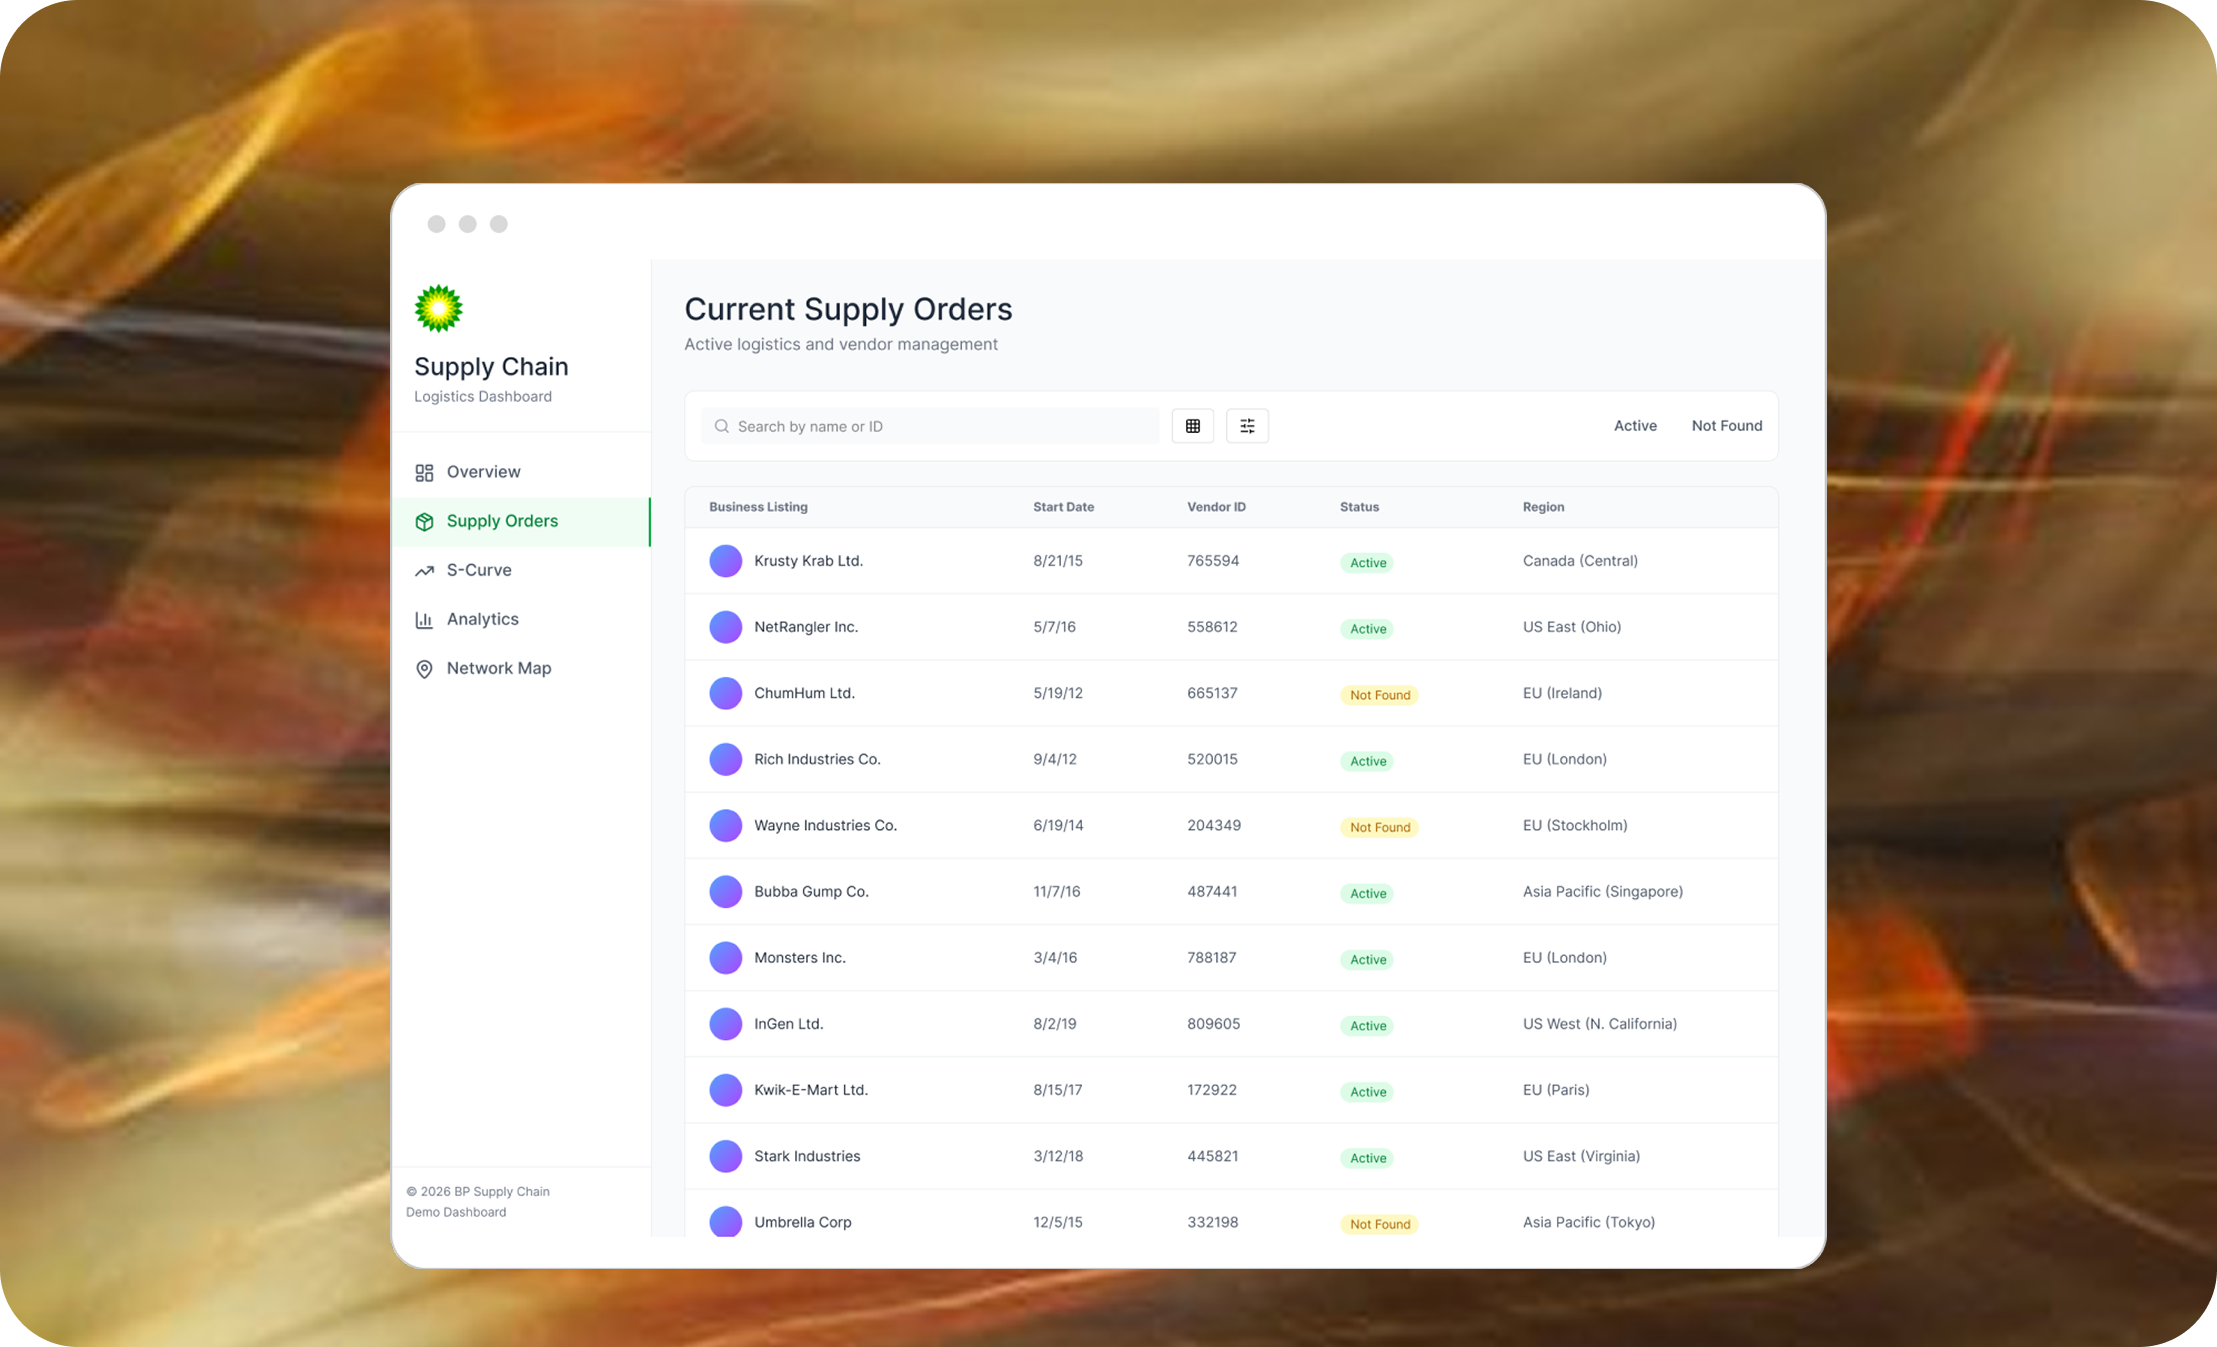Click the BP sunflower logo
The image size is (2217, 1347).
point(438,308)
